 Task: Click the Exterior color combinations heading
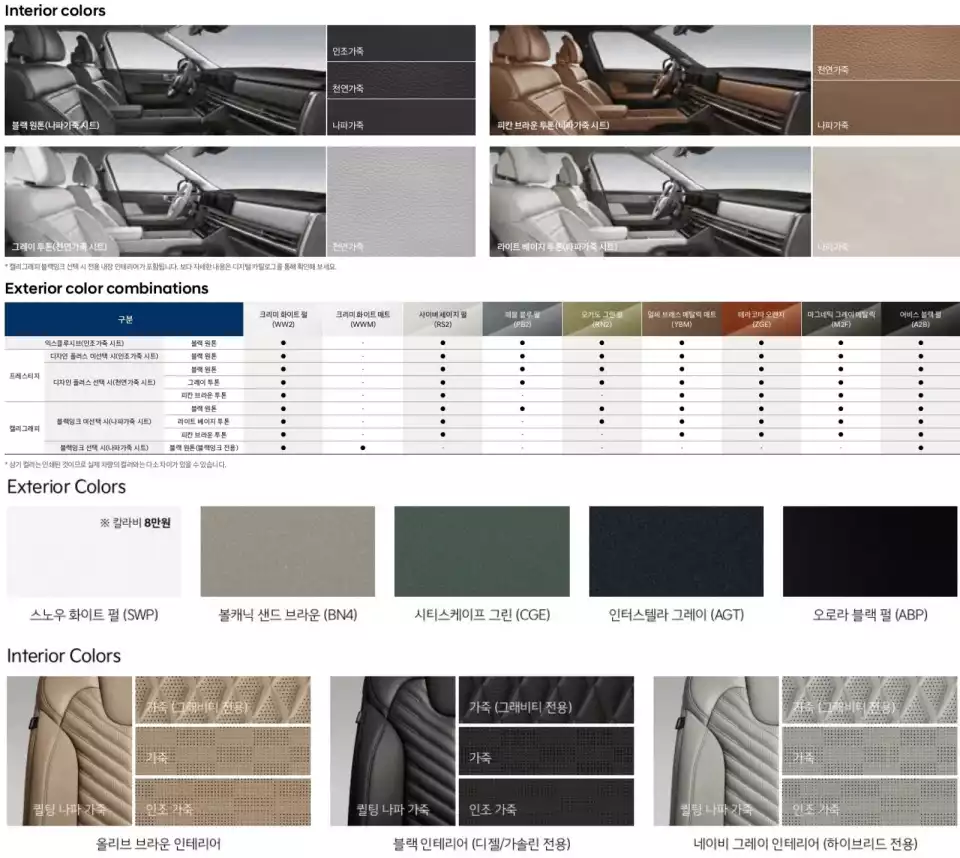click(107, 288)
